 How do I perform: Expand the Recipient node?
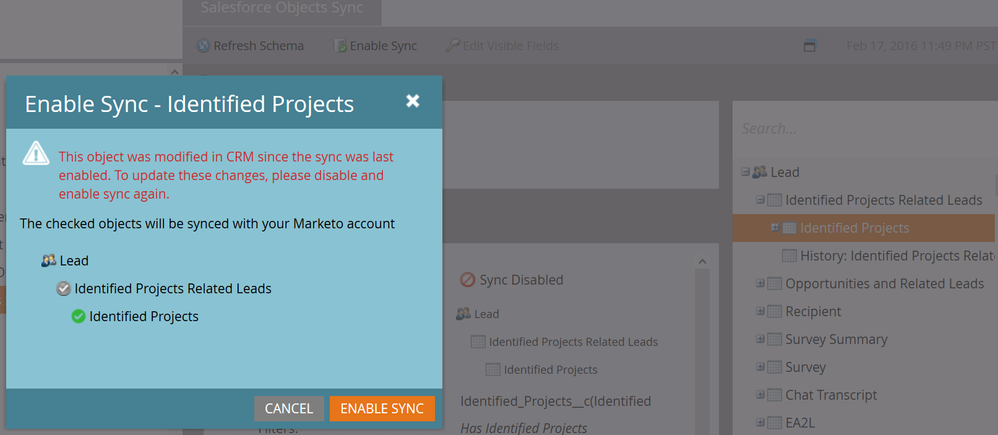[760, 311]
